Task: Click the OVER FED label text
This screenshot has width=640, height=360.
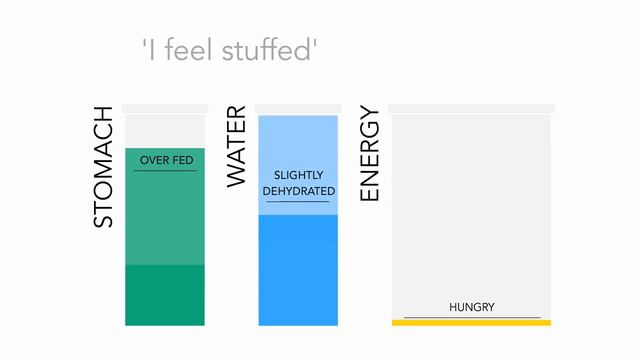Action: [x=167, y=160]
